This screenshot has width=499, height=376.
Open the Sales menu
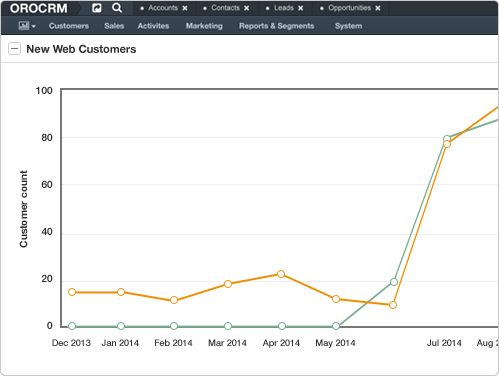click(x=114, y=26)
